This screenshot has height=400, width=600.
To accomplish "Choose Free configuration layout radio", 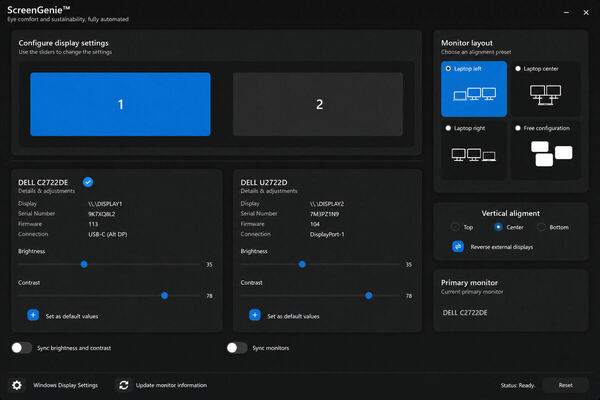I will pyautogui.click(x=518, y=128).
